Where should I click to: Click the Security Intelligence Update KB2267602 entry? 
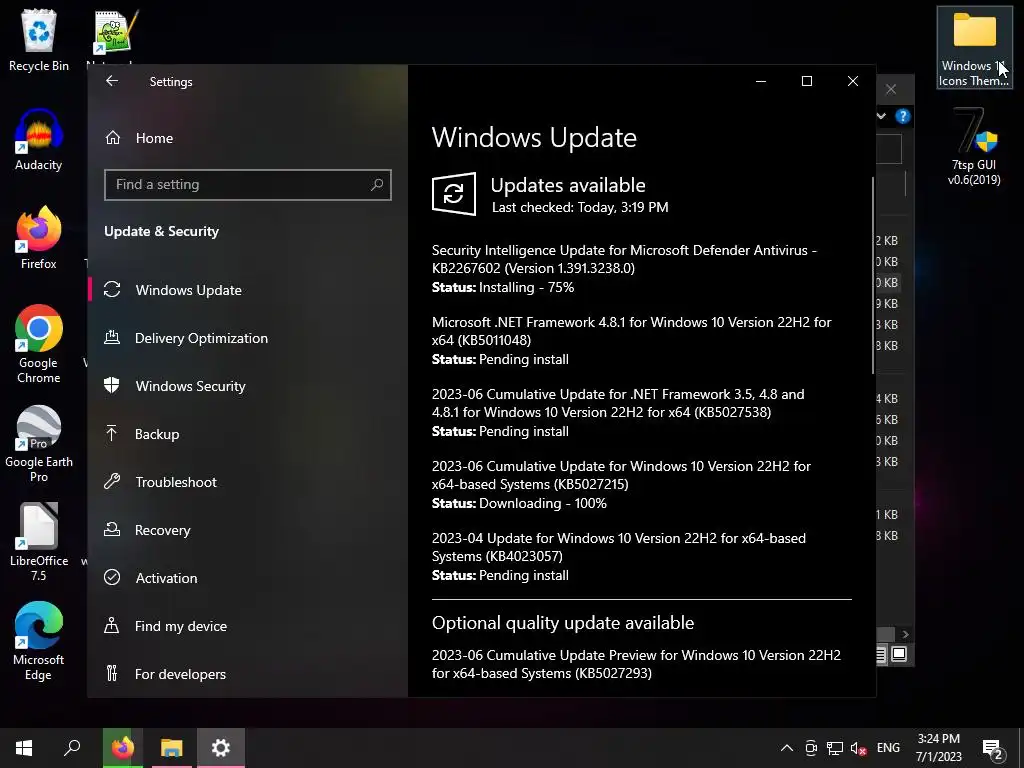pyautogui.click(x=624, y=259)
